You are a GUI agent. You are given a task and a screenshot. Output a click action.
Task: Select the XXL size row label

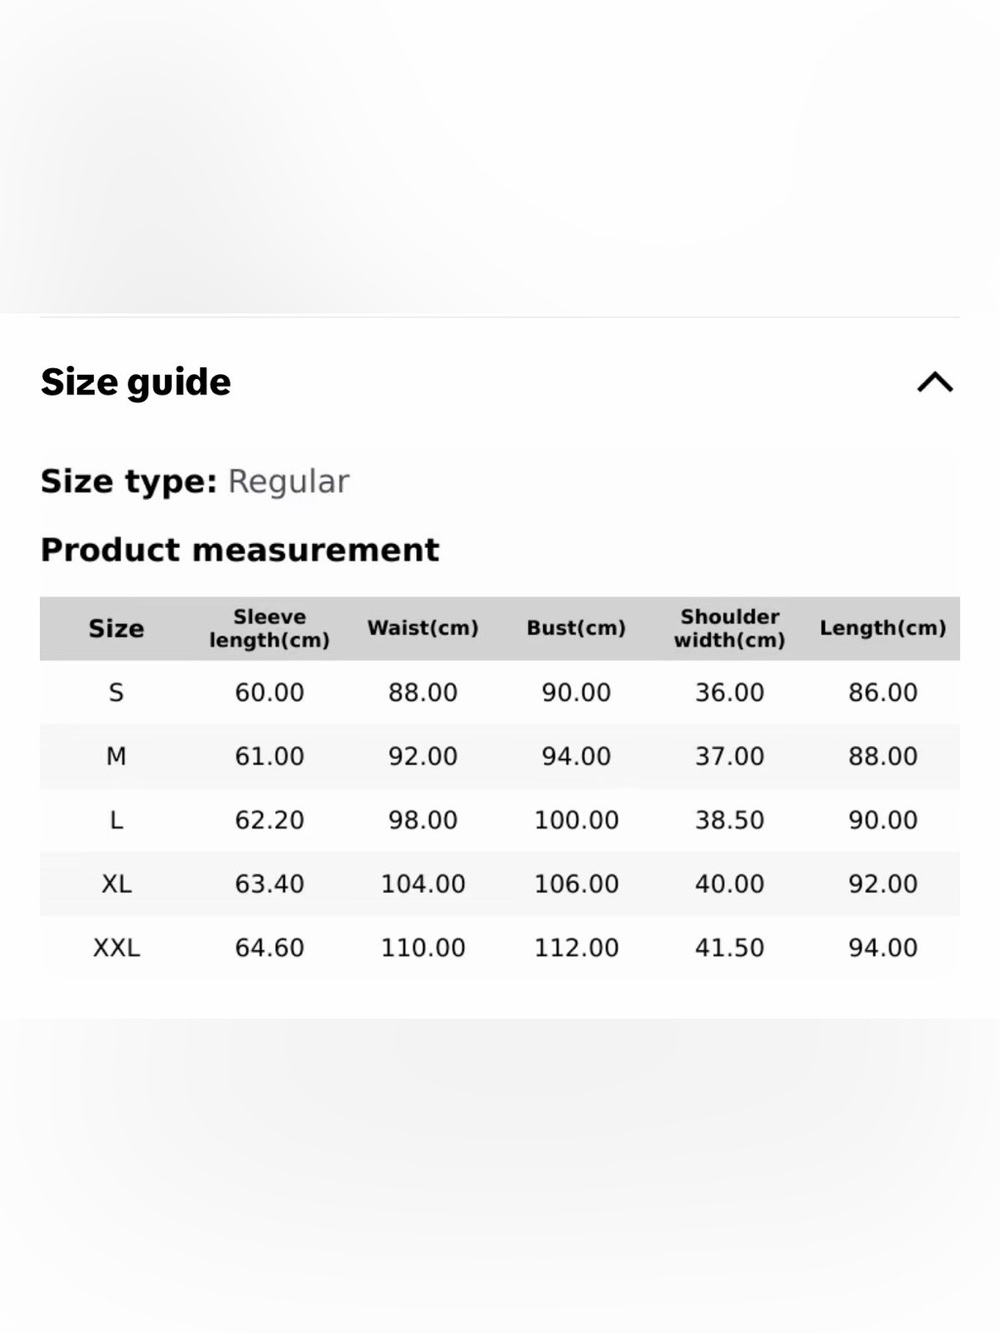point(116,948)
